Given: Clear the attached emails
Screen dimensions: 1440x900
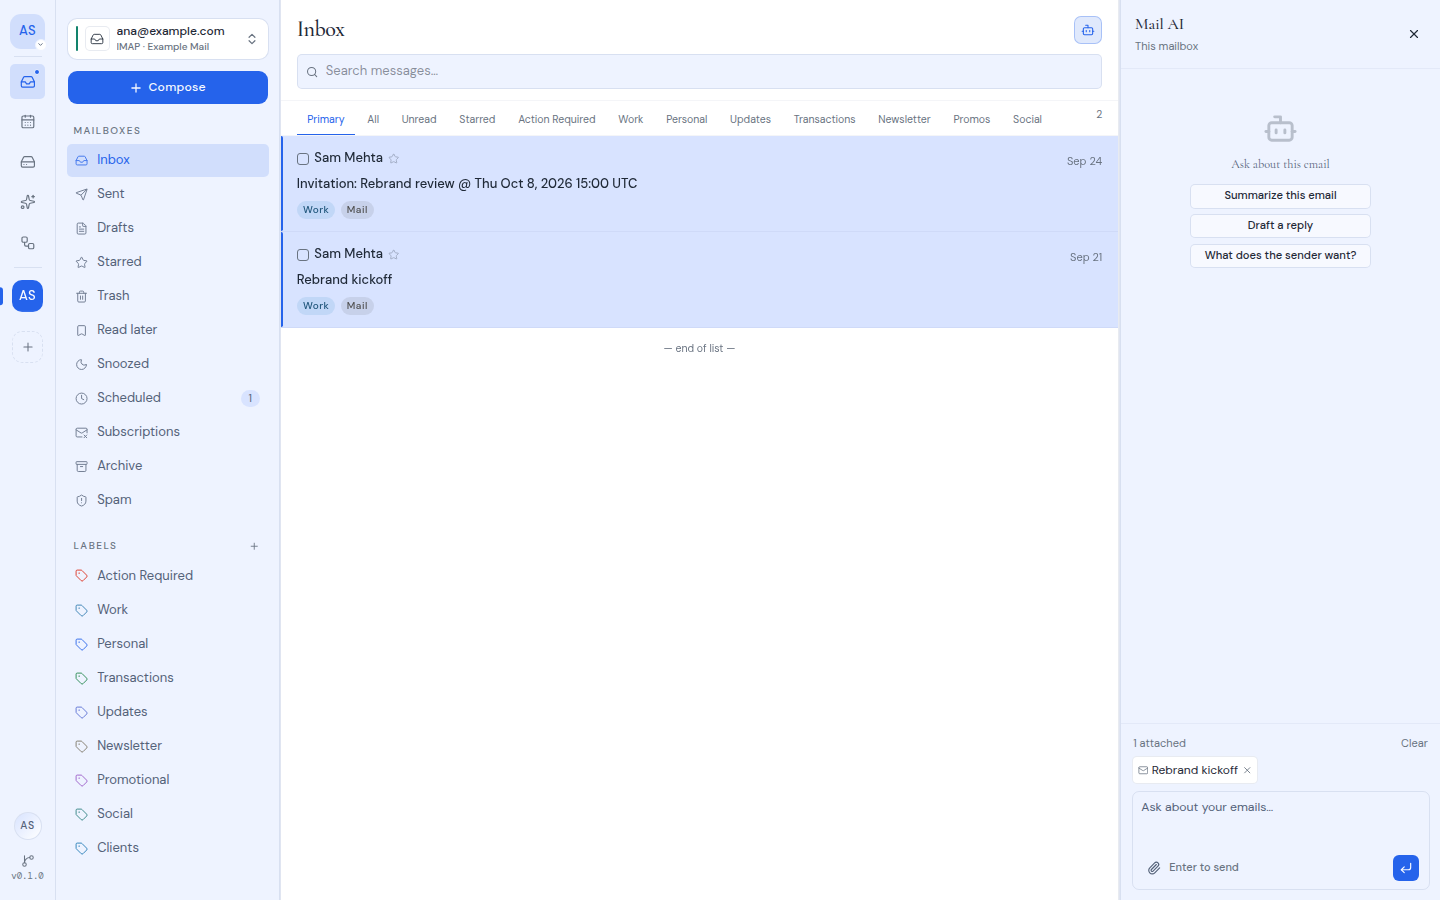Looking at the screenshot, I should [x=1414, y=743].
